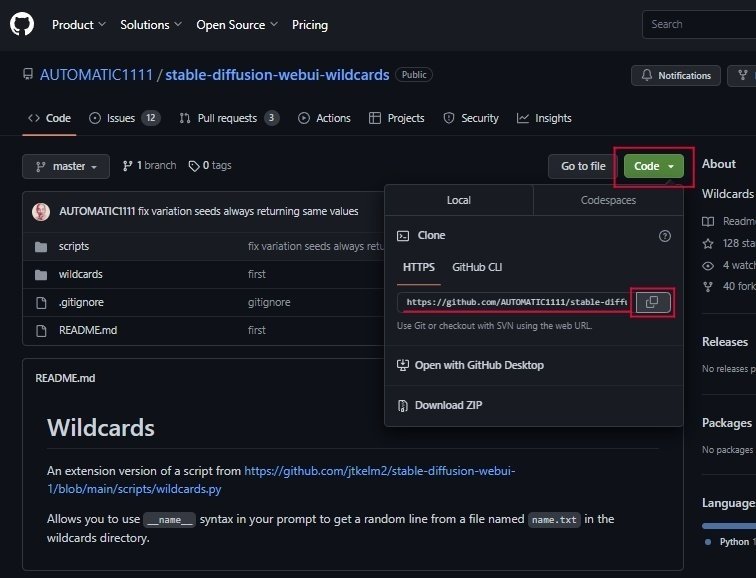756x578 pixels.
Task: Open the latest commit message link
Action: pos(248,211)
